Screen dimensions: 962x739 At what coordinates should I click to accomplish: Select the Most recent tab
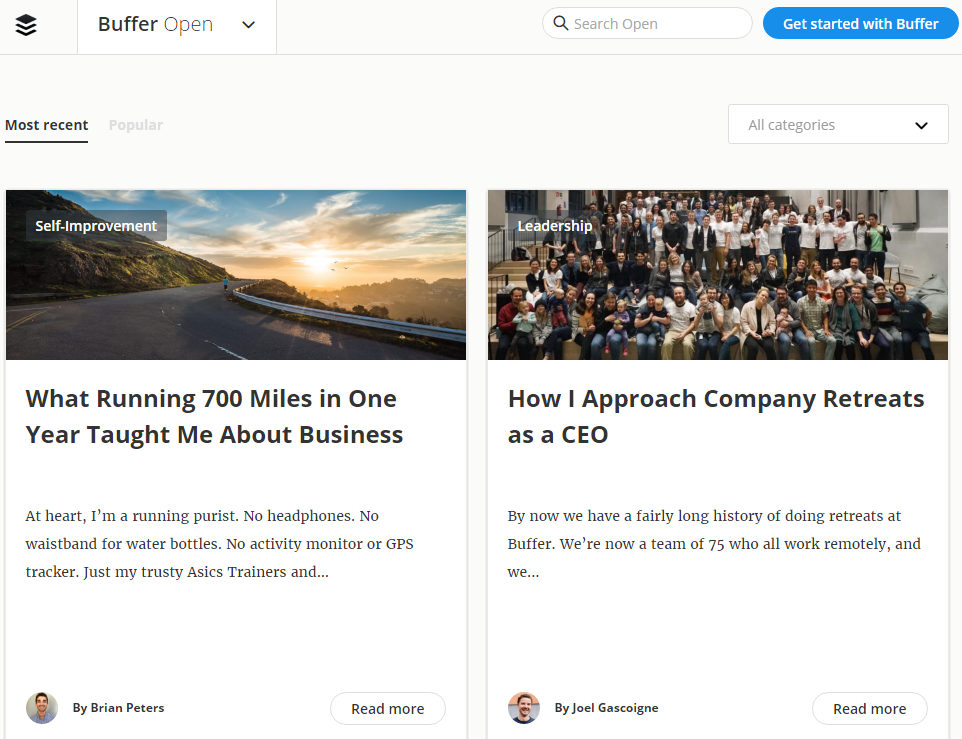(x=47, y=125)
